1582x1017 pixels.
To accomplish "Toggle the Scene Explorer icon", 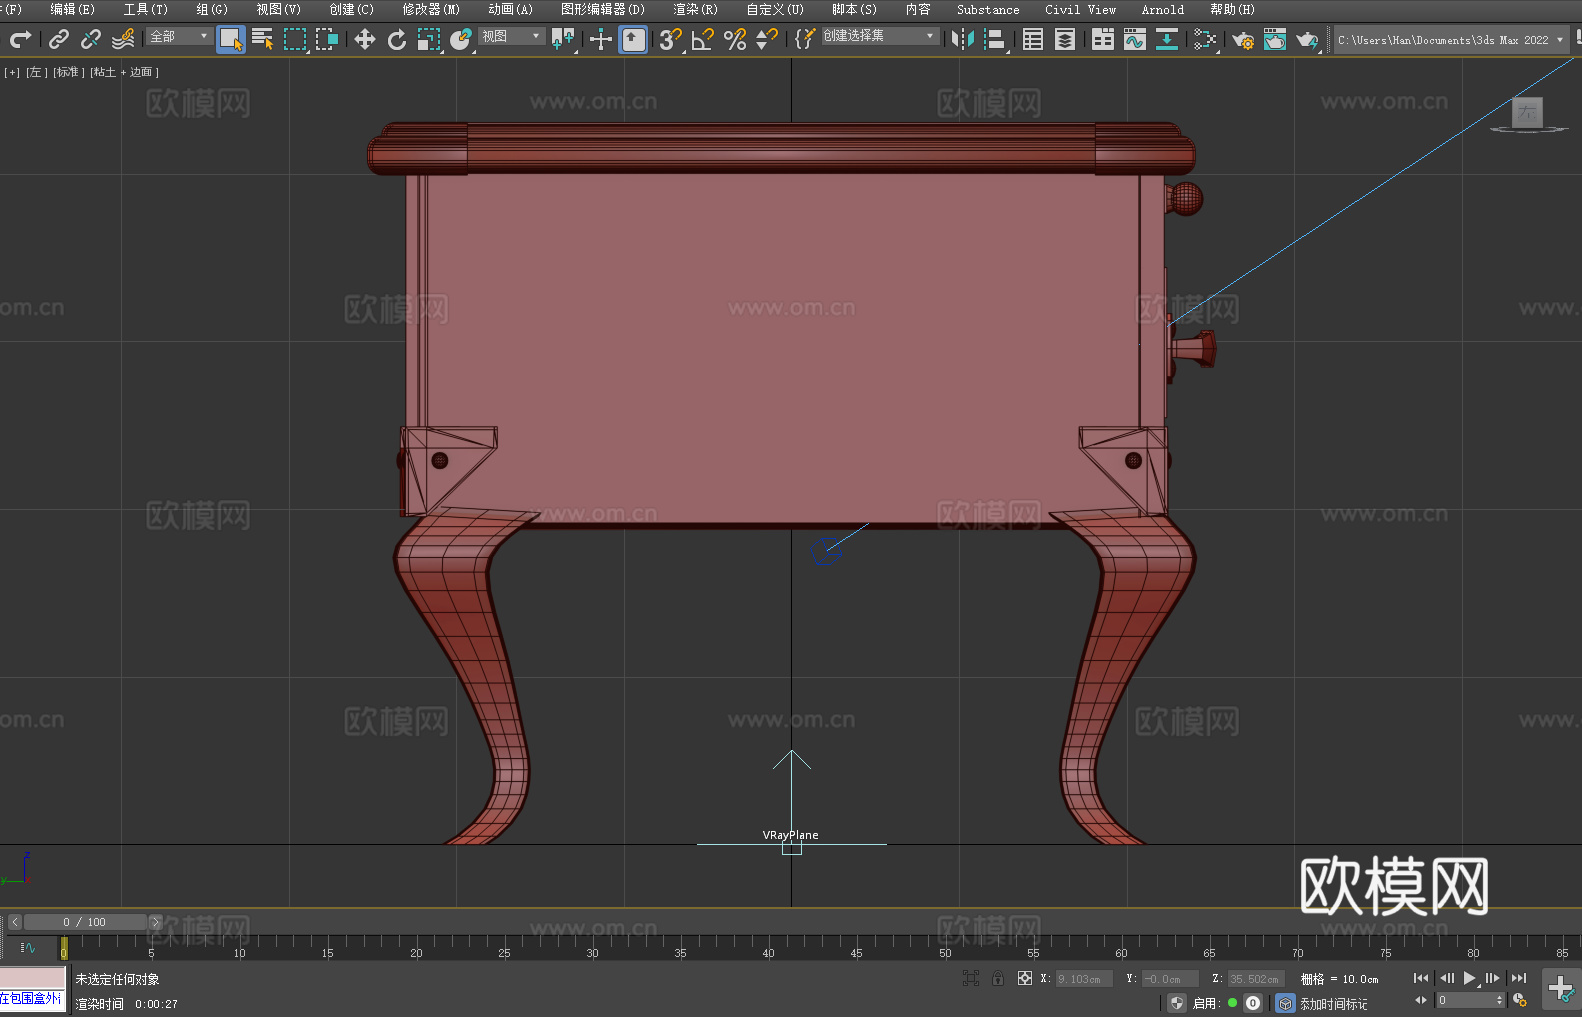I will 1033,39.
